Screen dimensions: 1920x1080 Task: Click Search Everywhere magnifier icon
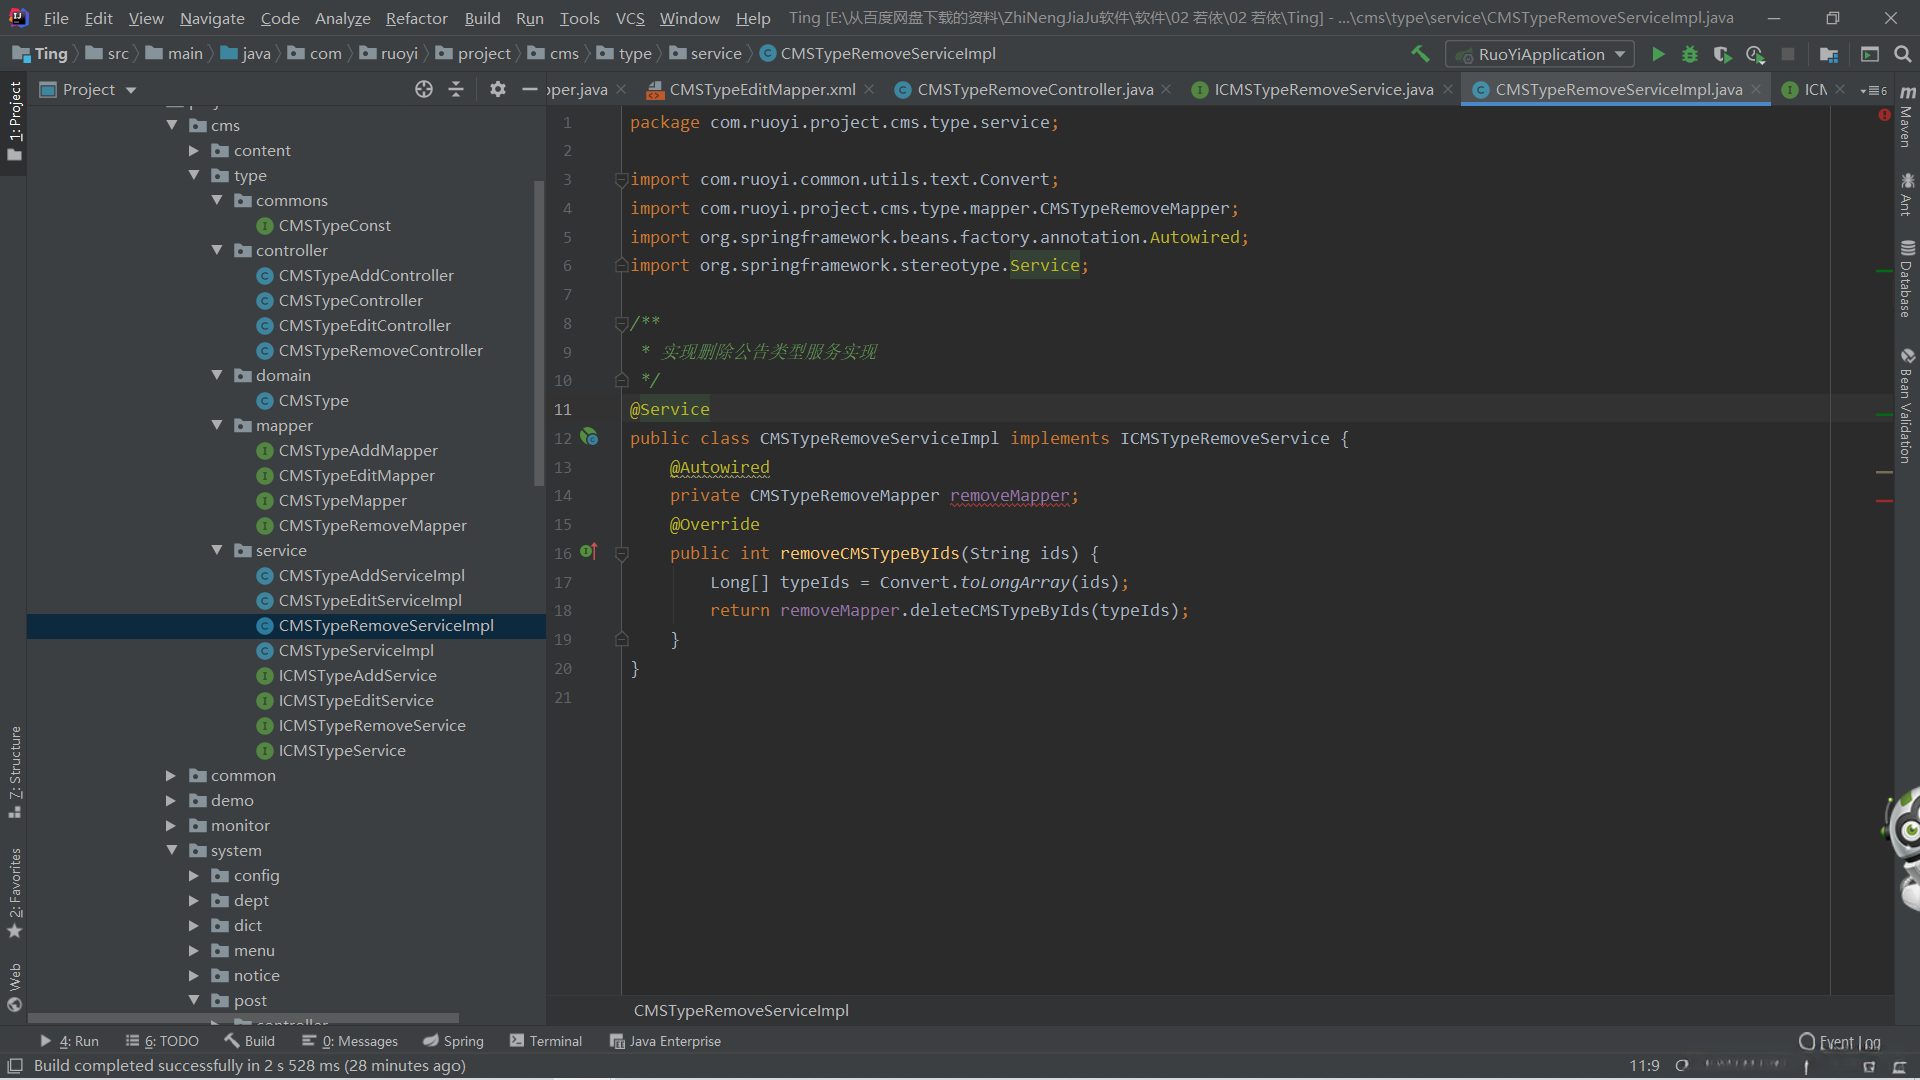[1903, 54]
